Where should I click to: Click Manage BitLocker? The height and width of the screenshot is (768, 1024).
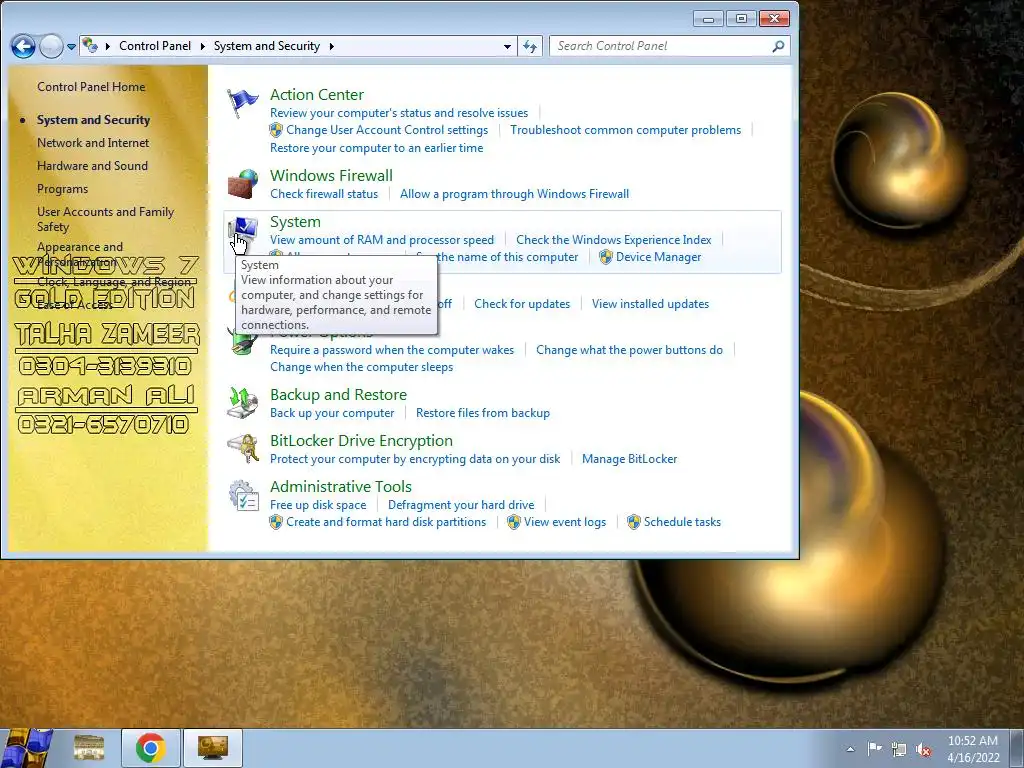coord(630,459)
